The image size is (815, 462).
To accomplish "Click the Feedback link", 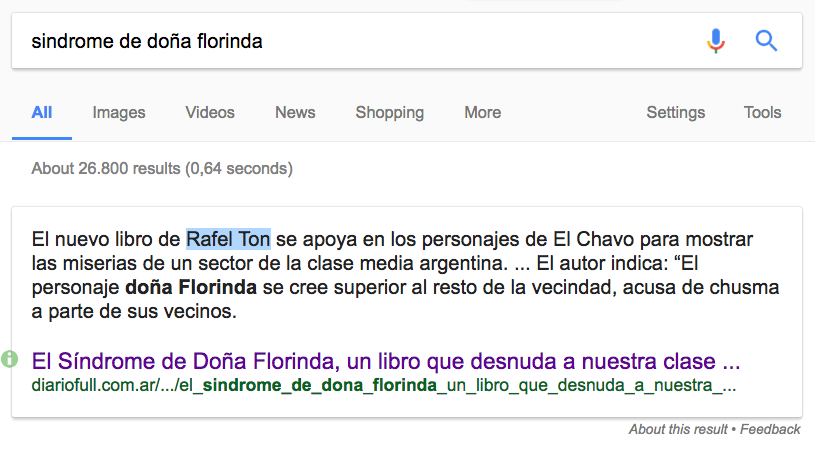I will click(770, 429).
